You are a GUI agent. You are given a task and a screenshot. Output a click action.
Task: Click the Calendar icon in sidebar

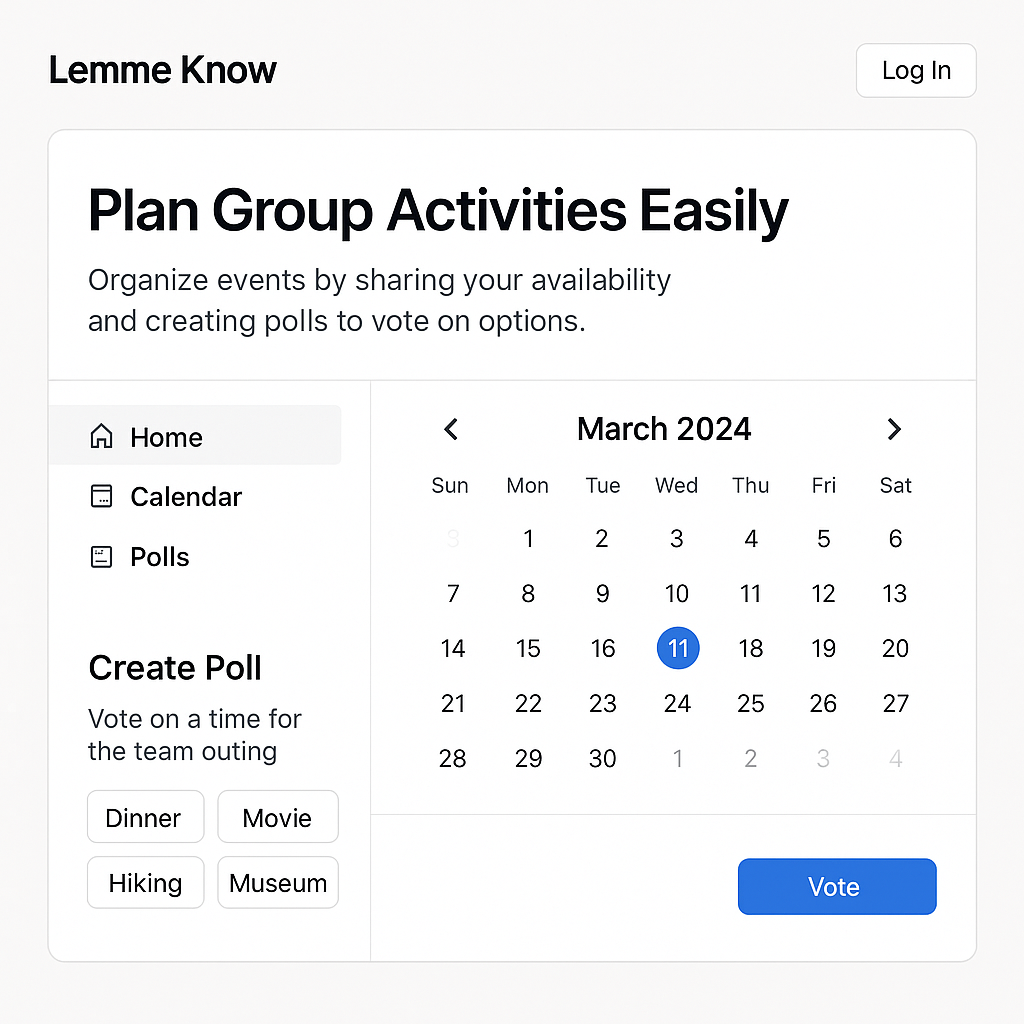101,497
